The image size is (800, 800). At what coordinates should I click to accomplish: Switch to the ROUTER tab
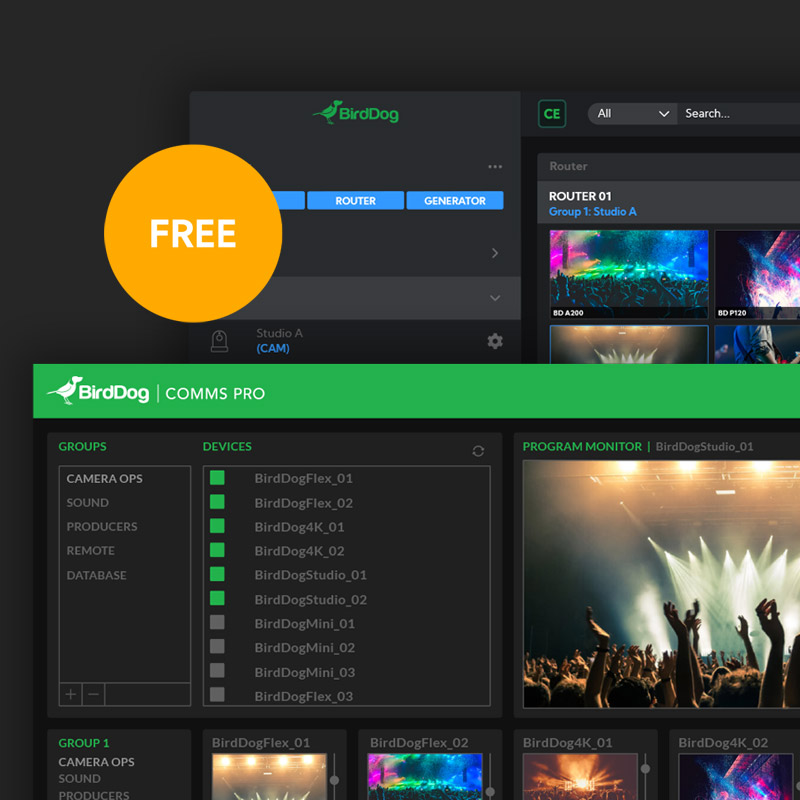(355, 201)
